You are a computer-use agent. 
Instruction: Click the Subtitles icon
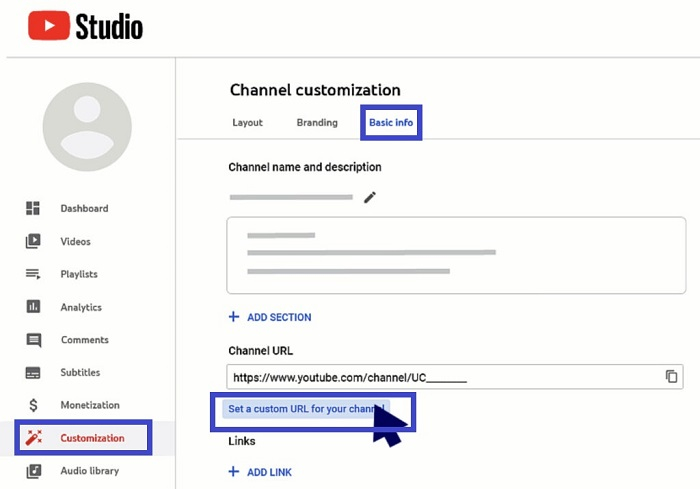33,373
